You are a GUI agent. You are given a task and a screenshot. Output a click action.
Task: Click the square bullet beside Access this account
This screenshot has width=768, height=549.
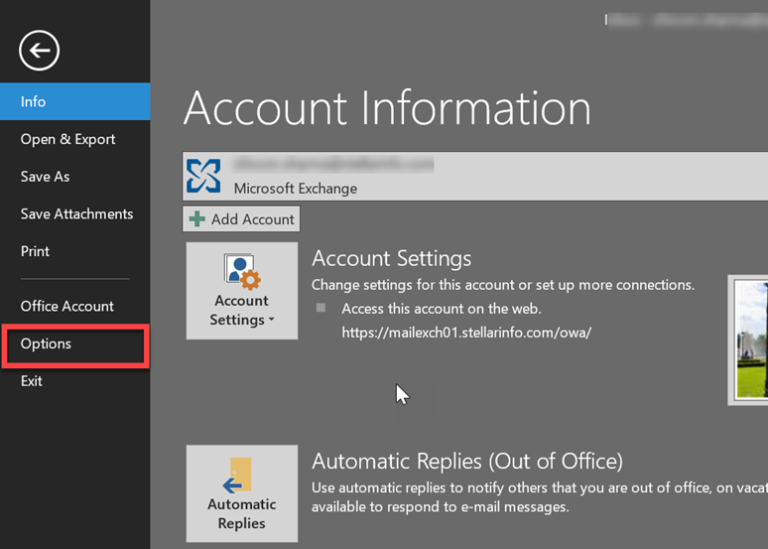pyautogui.click(x=321, y=308)
